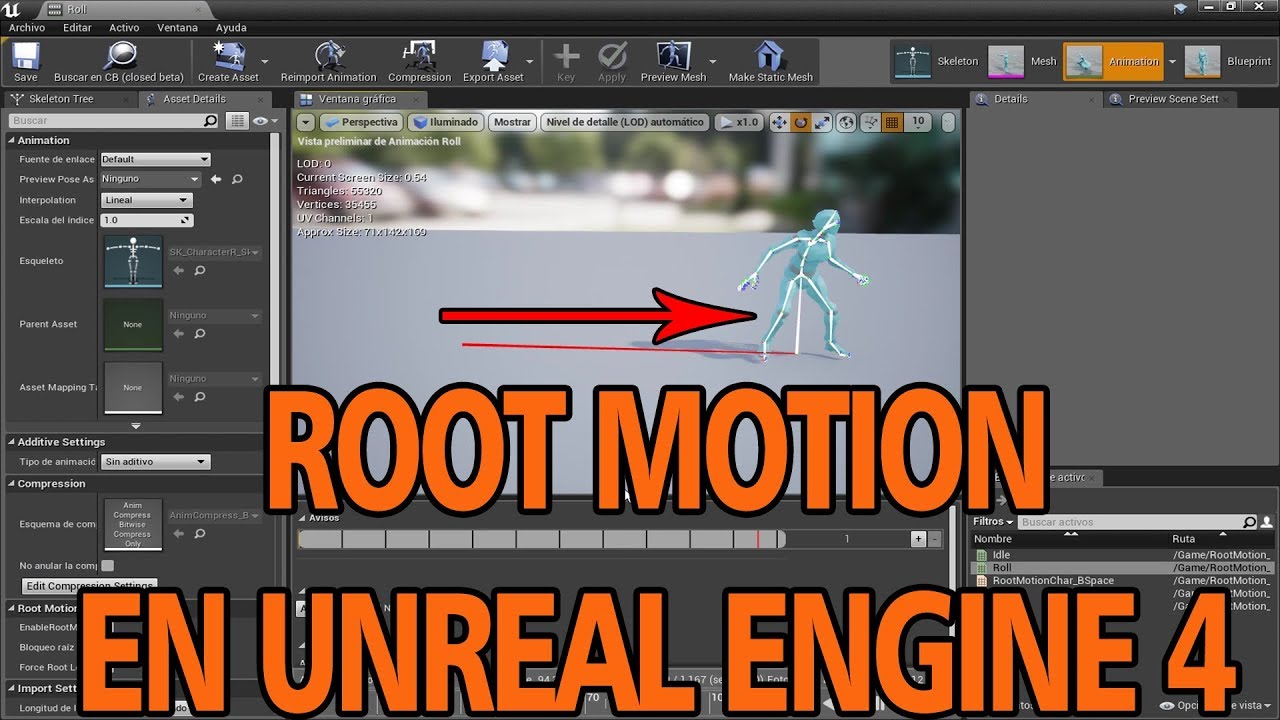Click Nivel de detalle (LOD) automático button
This screenshot has height=720, width=1280.
tap(625, 122)
